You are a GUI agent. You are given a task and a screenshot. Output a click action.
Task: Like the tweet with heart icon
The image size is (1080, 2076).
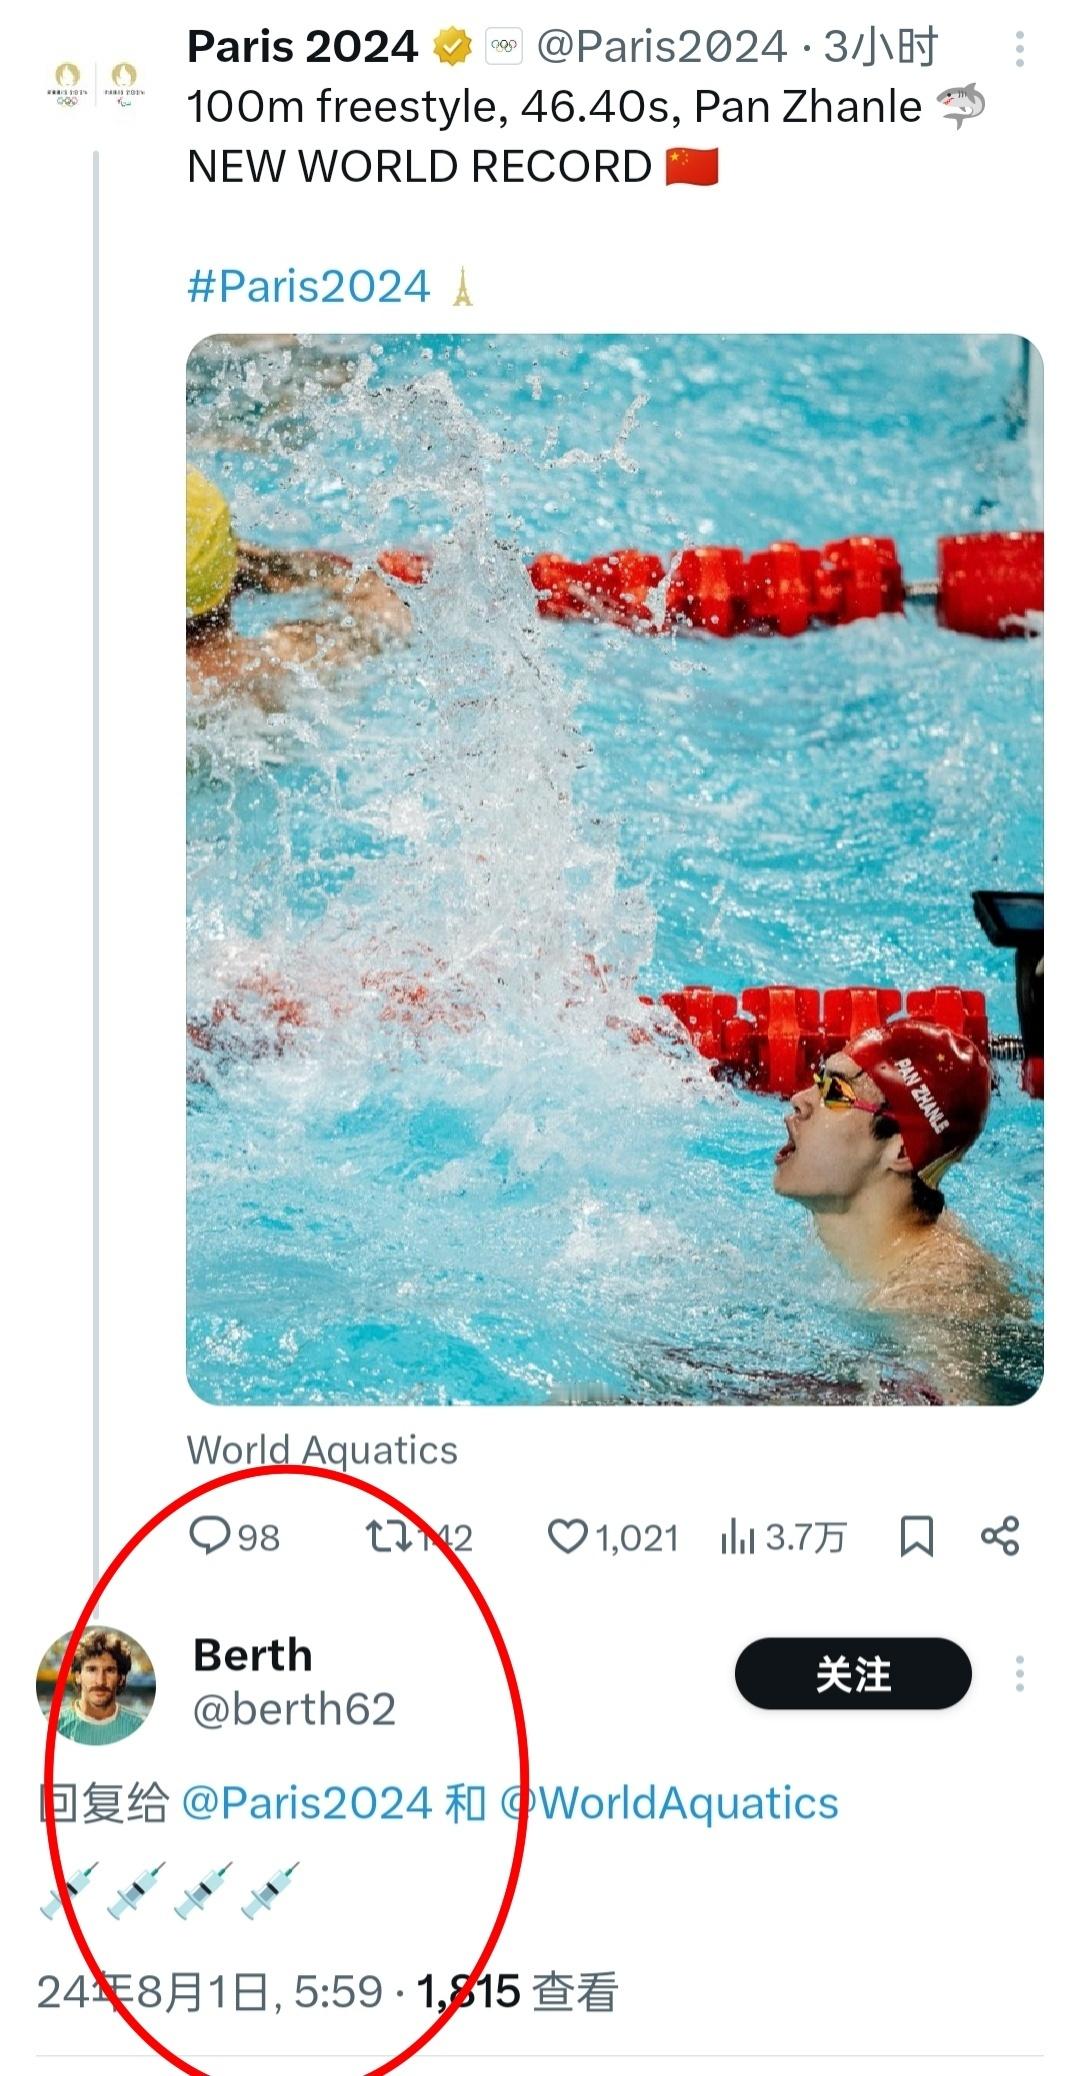pos(567,1536)
